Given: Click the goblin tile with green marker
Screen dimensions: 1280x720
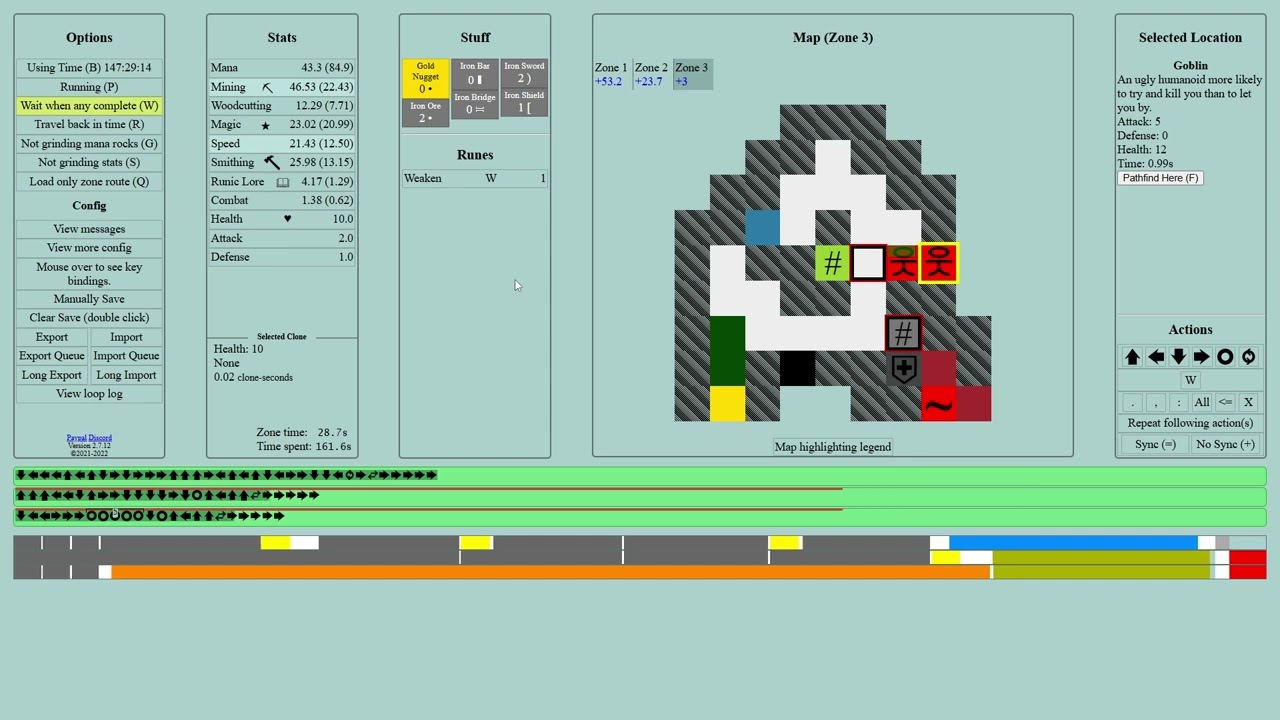Looking at the screenshot, I should [903, 263].
